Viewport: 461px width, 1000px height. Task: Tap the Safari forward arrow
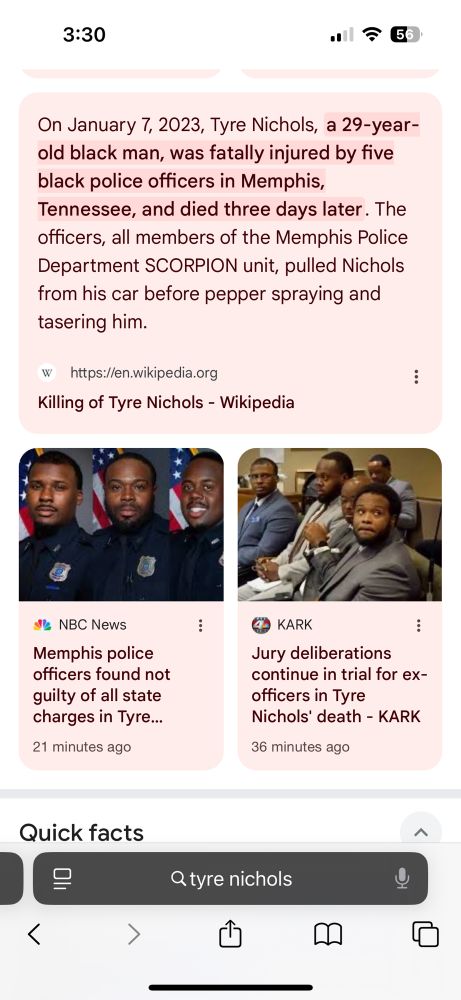click(x=133, y=934)
